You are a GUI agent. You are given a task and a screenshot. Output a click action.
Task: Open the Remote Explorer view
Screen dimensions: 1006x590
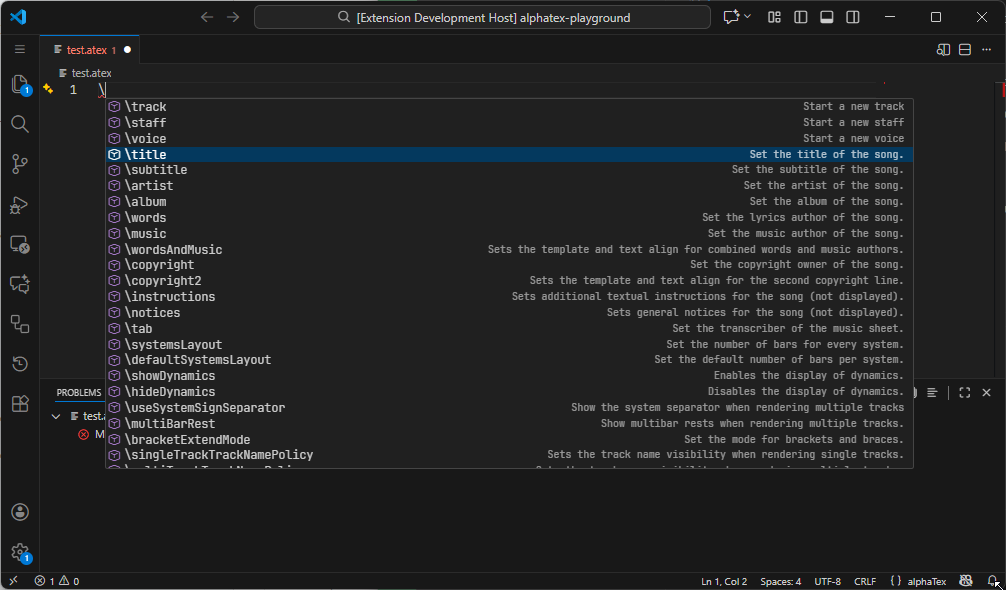pos(20,244)
